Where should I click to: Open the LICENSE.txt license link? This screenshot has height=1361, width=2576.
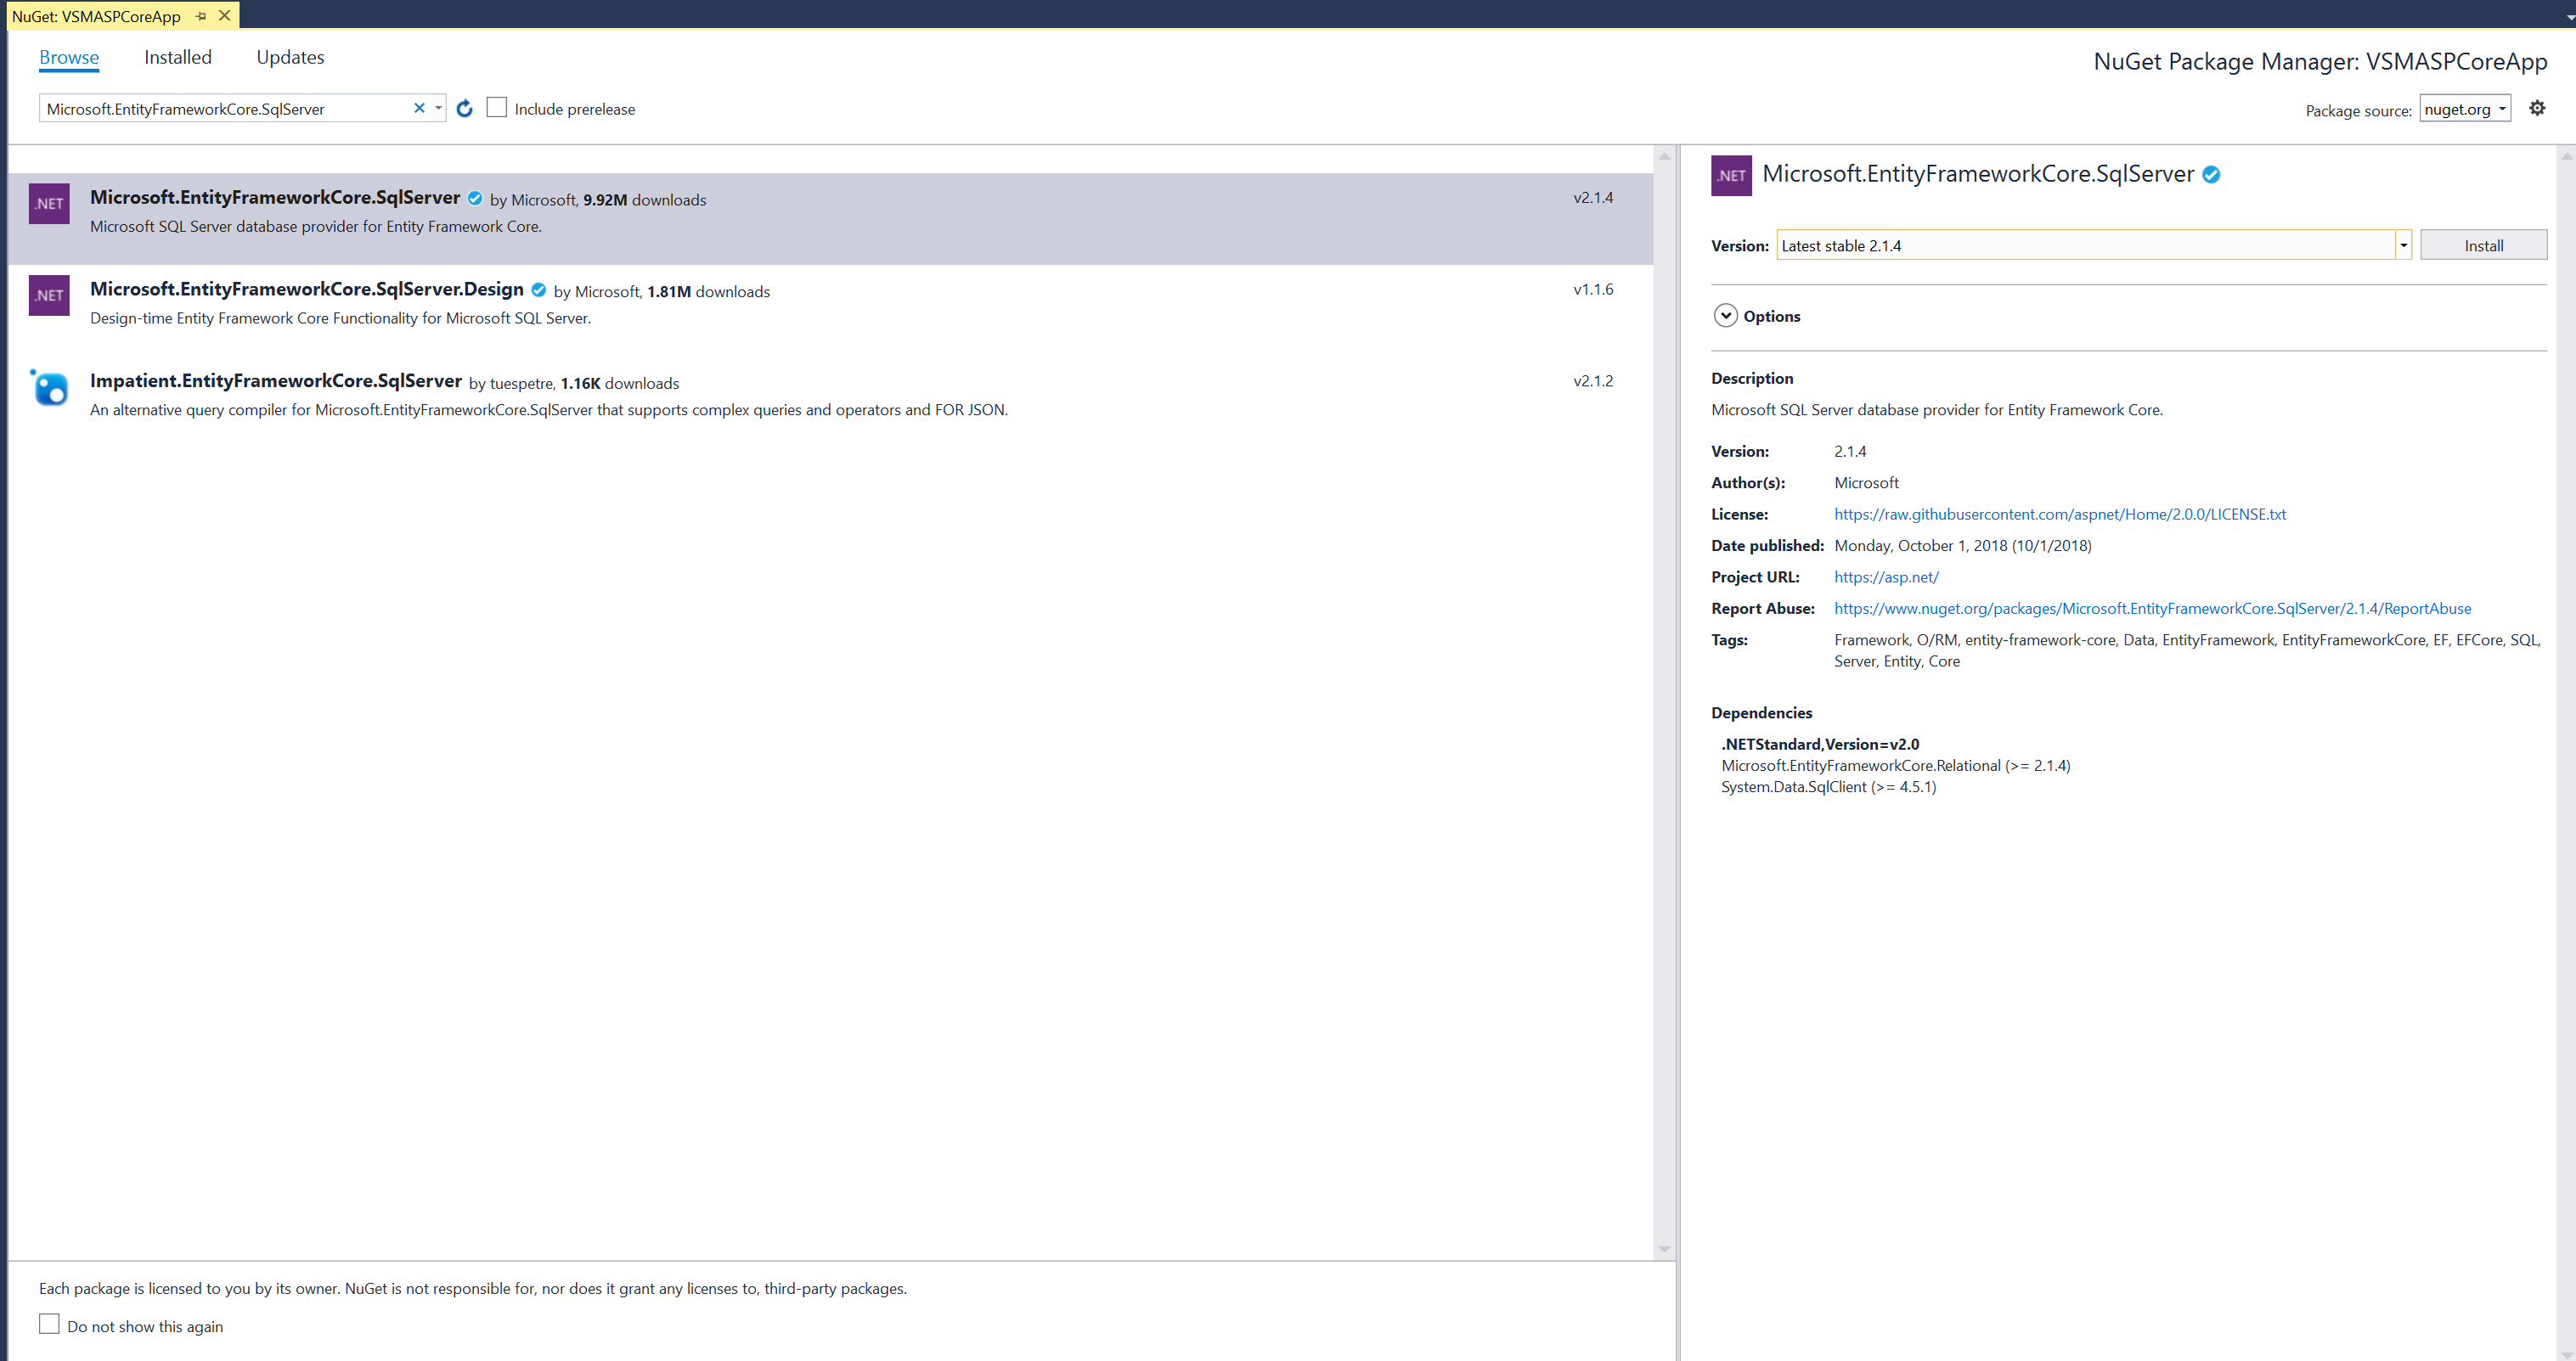tap(2059, 514)
